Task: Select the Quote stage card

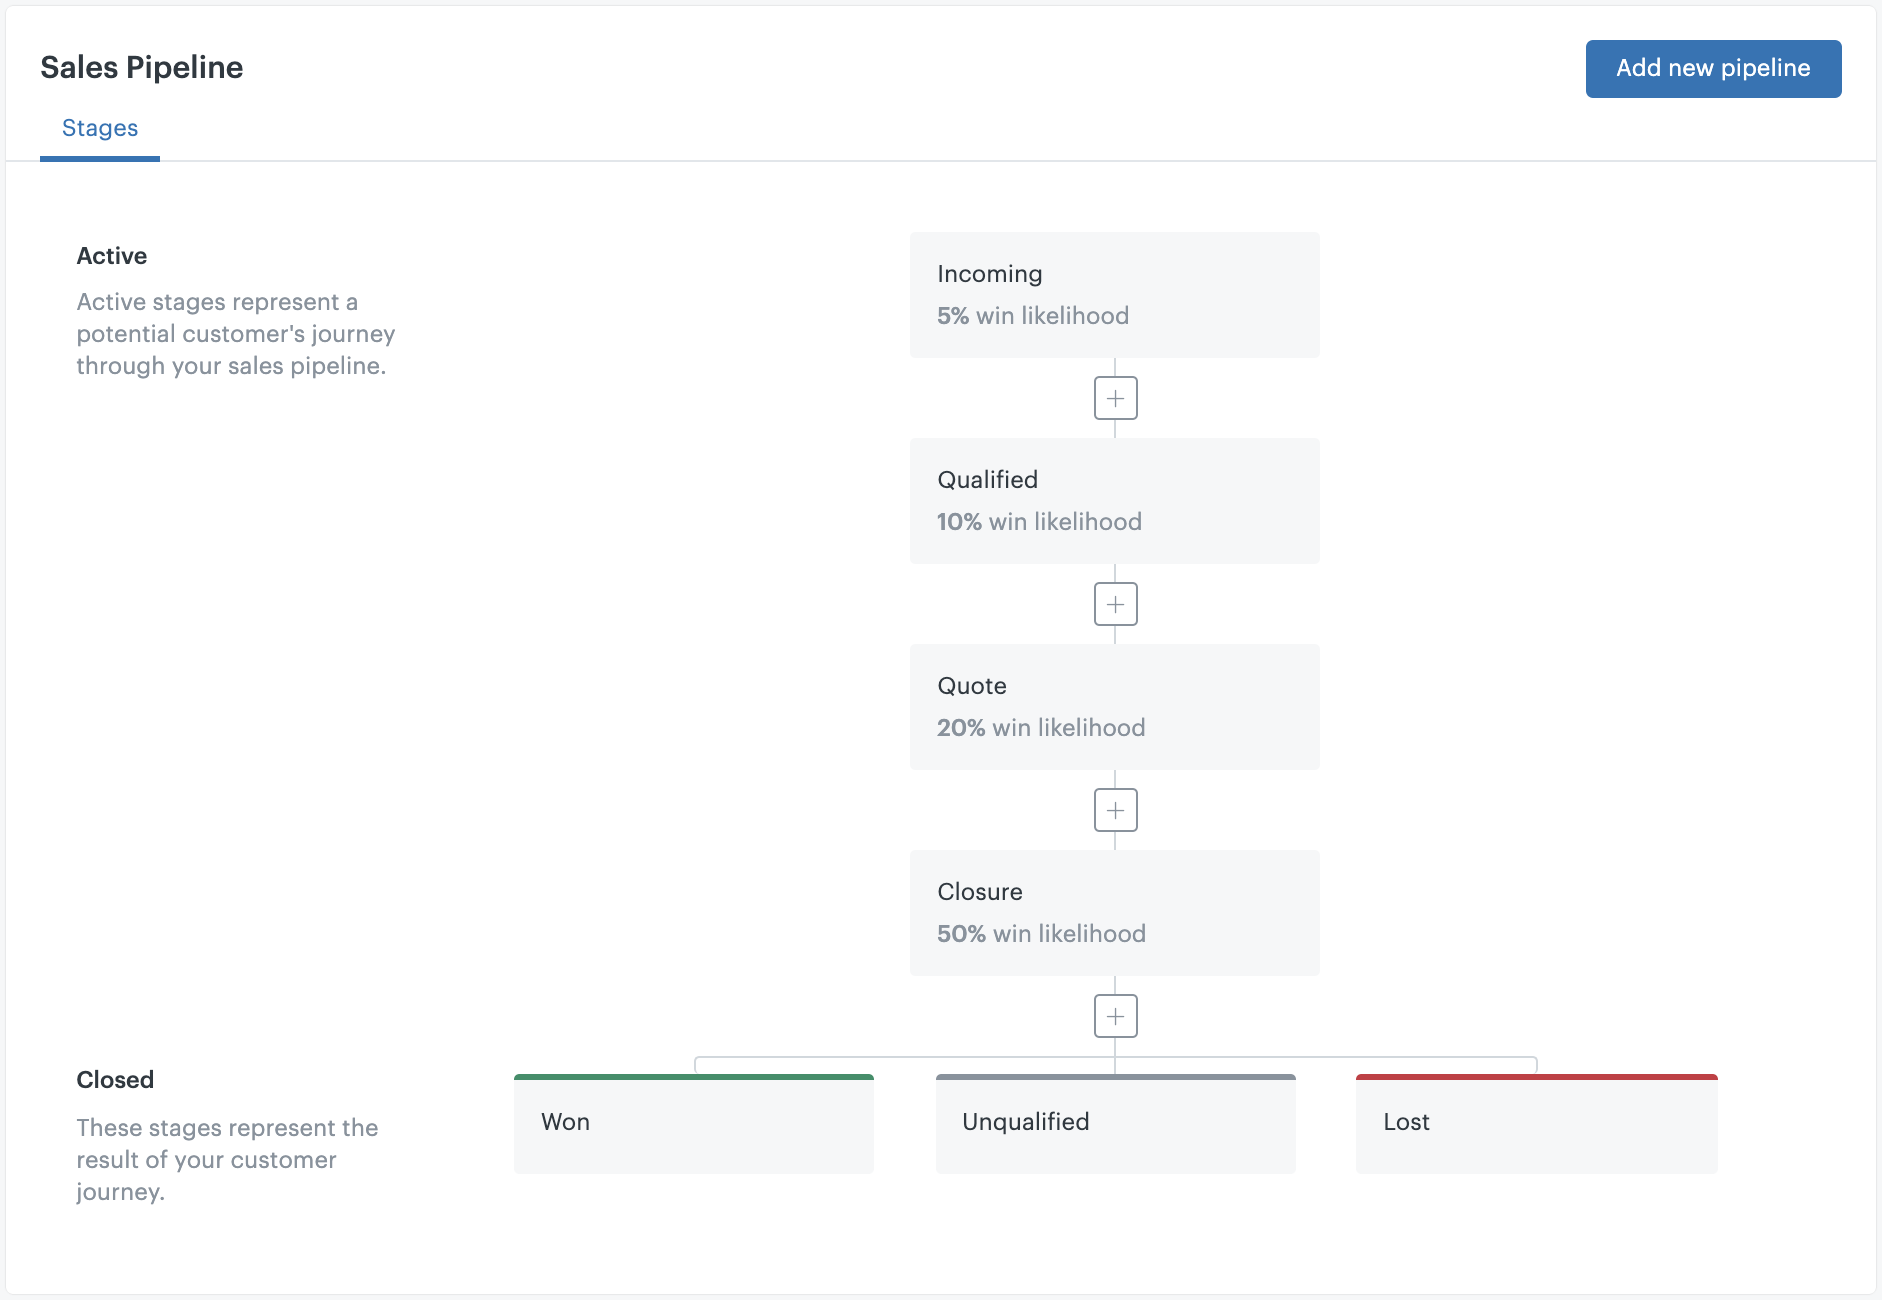Action: point(1114,707)
